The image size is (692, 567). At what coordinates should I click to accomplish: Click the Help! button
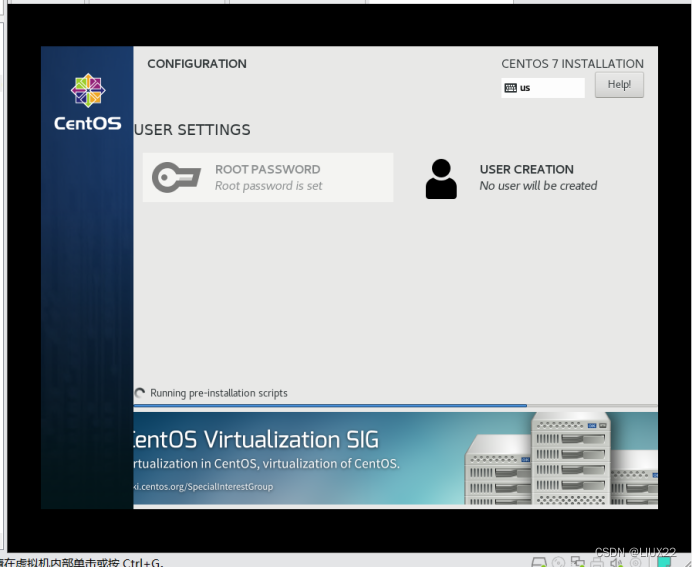[x=619, y=85]
